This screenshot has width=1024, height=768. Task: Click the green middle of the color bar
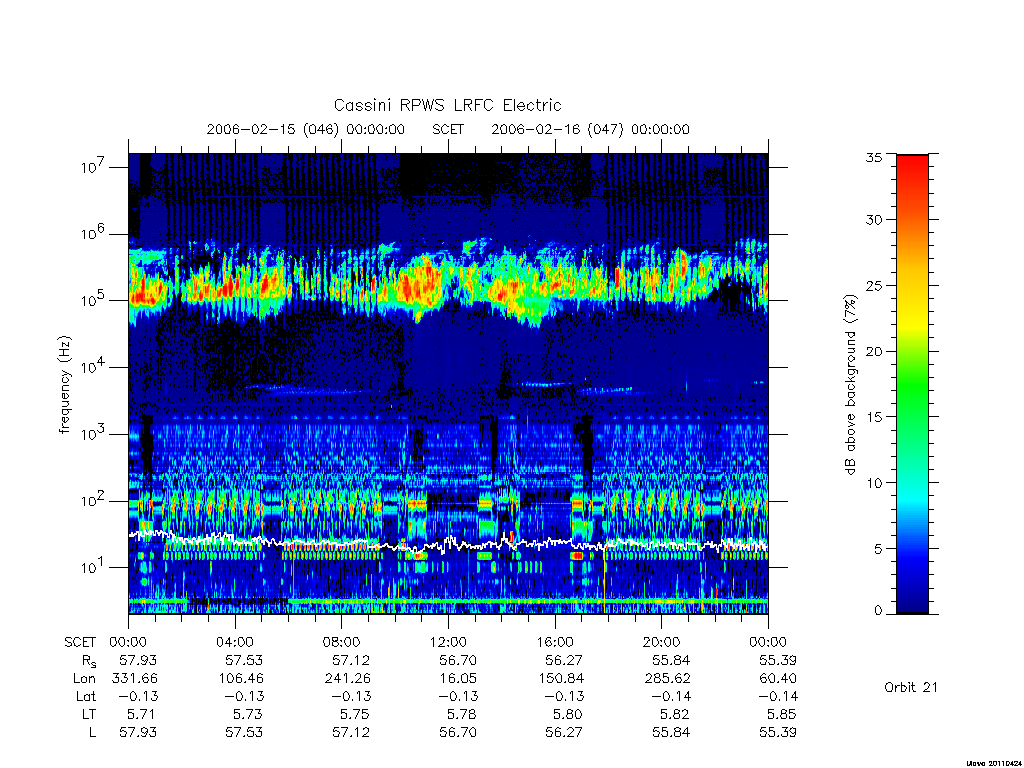pos(912,385)
